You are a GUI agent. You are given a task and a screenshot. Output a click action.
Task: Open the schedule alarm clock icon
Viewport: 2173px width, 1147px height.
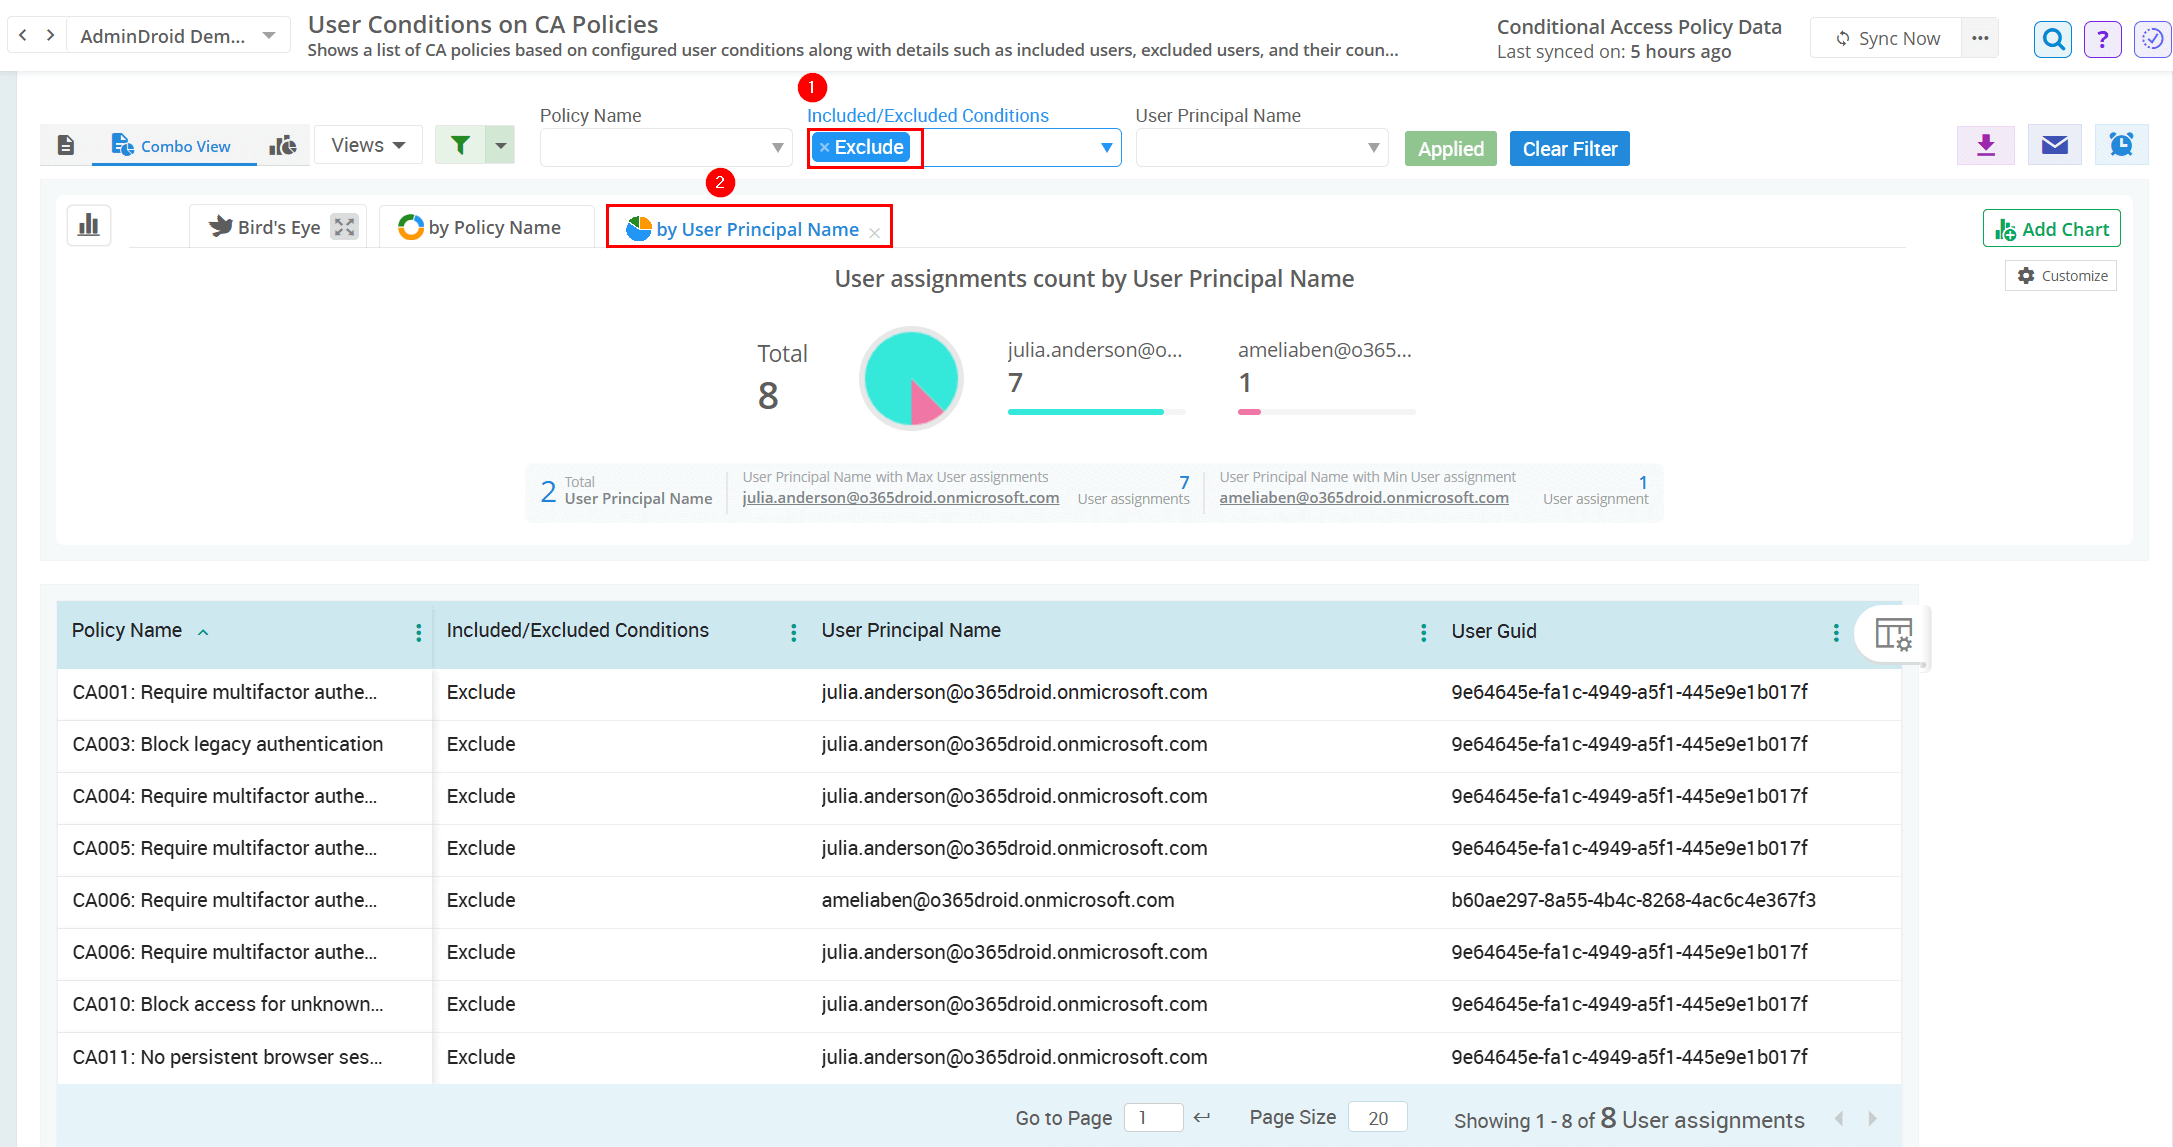[2121, 146]
